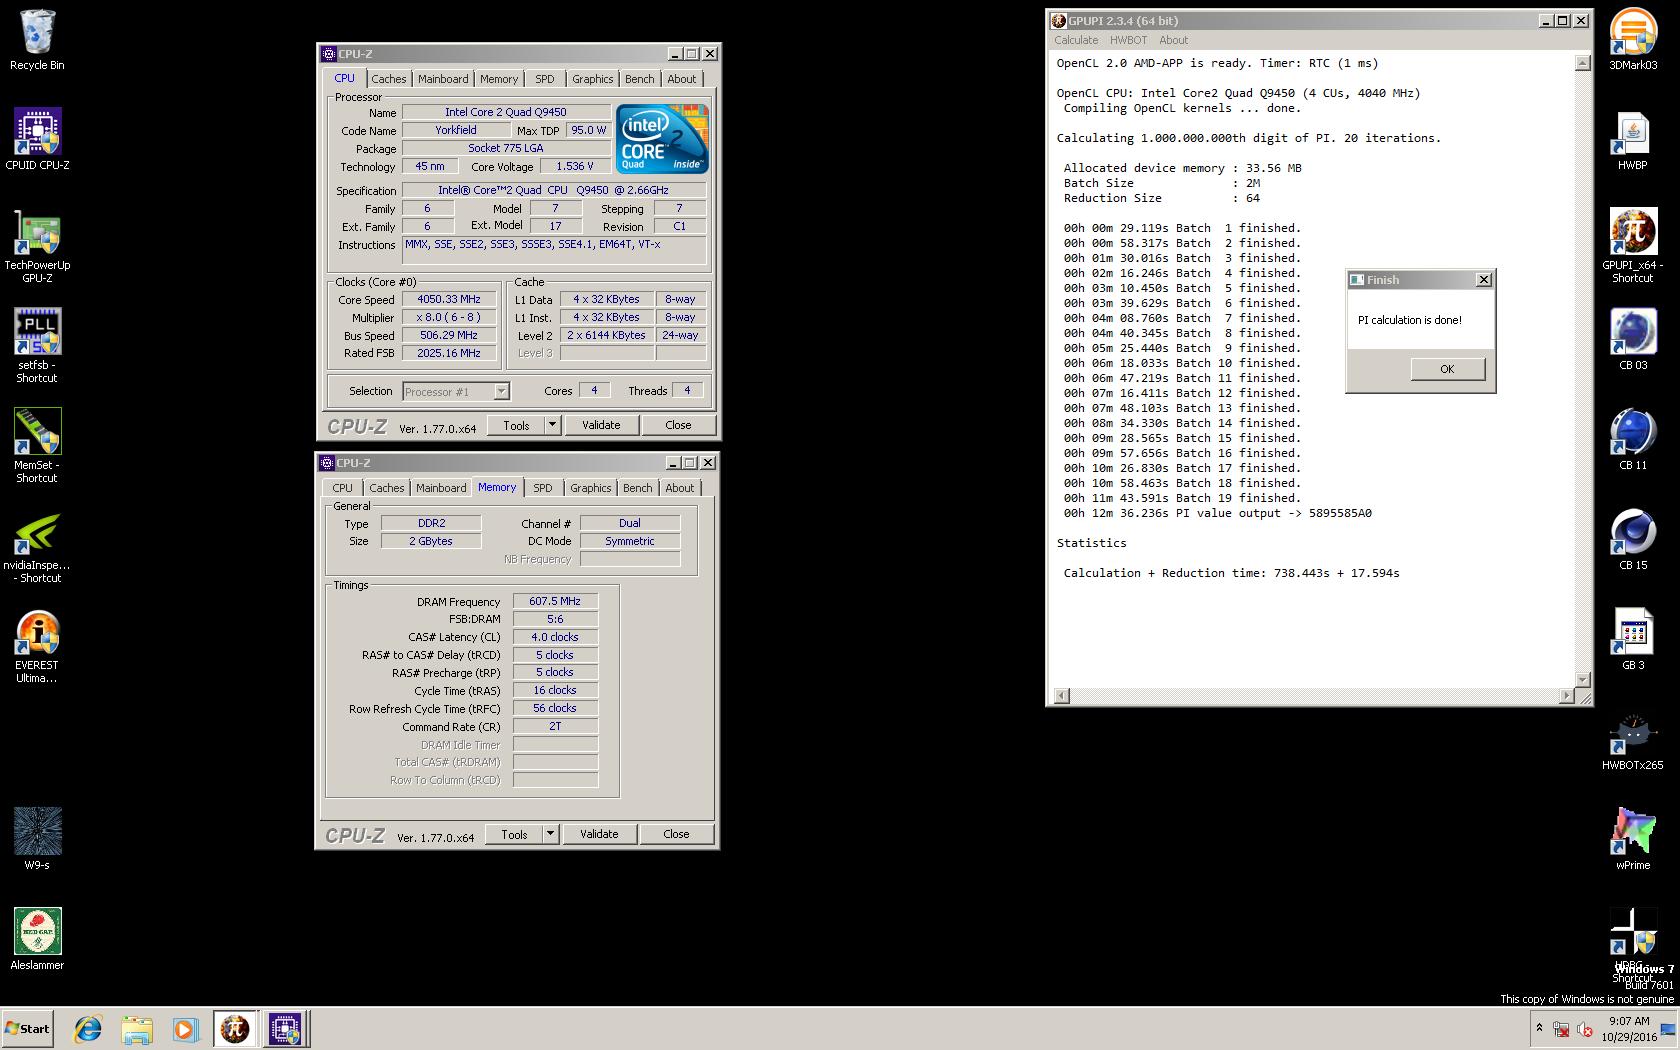This screenshot has width=1680, height=1050.
Task: Expand Processor #1 selection dropdown
Action: click(502, 392)
